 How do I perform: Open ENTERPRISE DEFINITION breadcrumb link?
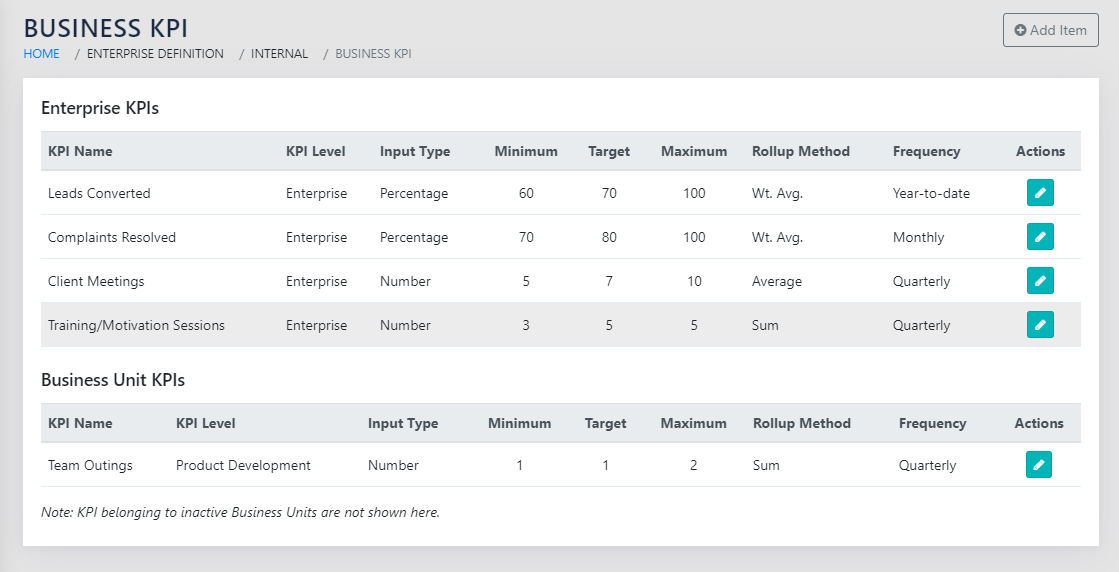(x=155, y=54)
